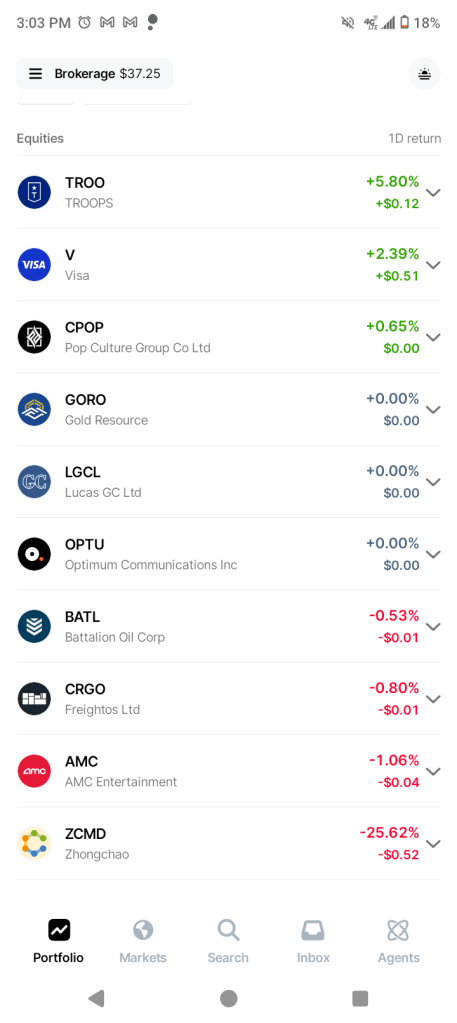Open the Gold Resource logo icon

point(34,410)
